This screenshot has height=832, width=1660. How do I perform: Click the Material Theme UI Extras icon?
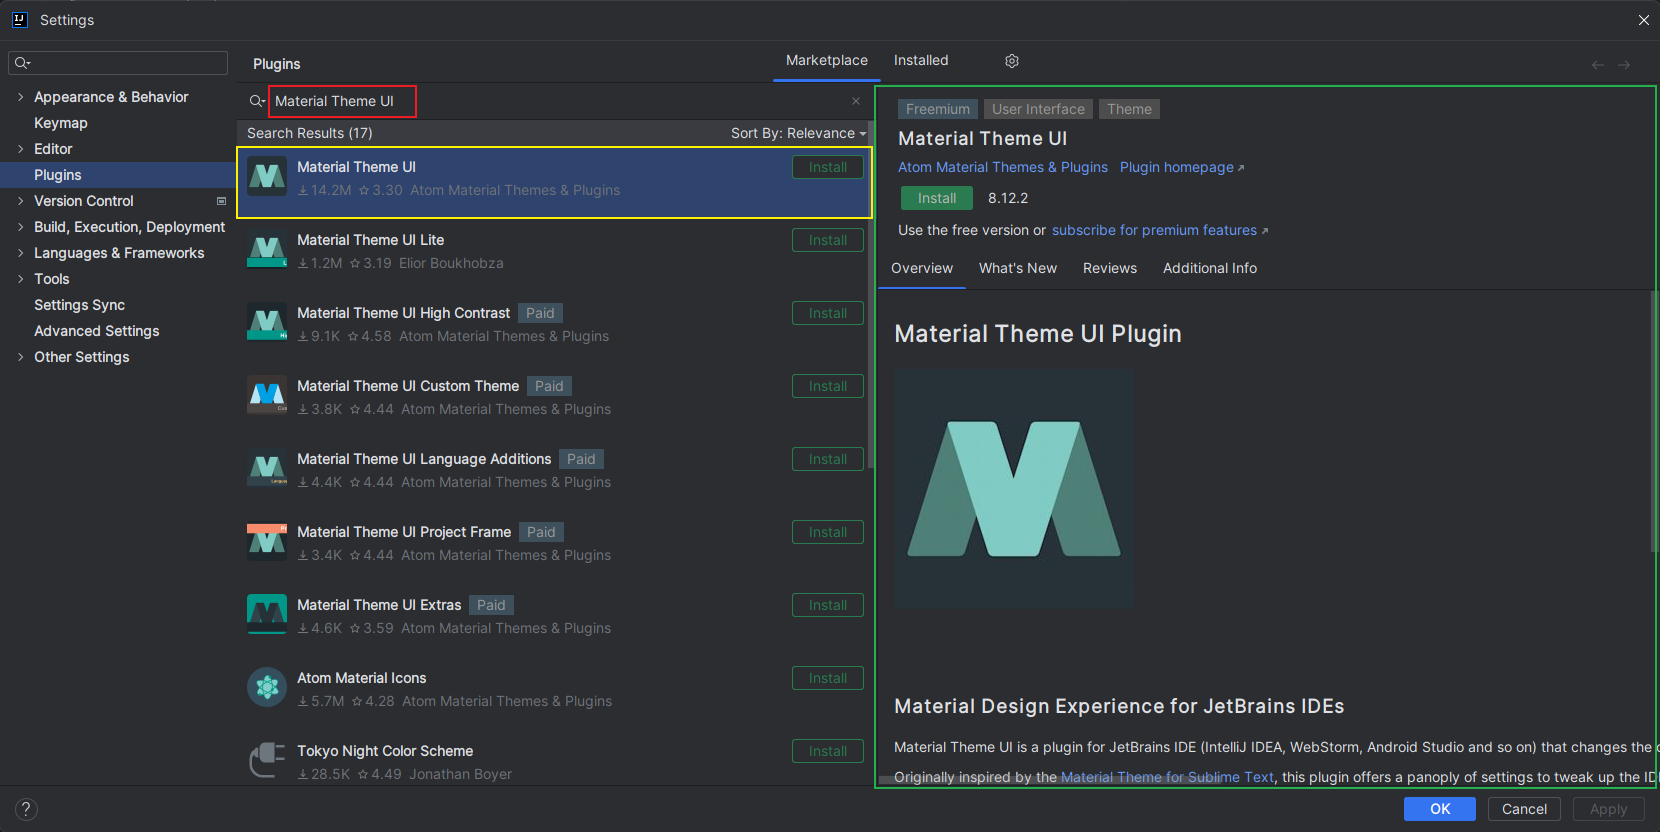[x=267, y=615]
